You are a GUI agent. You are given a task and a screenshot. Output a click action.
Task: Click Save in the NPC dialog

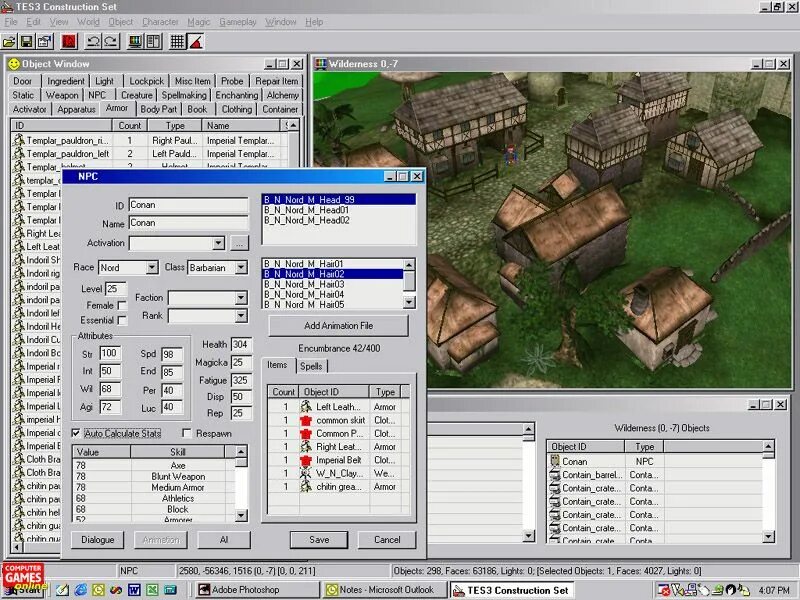(319, 540)
